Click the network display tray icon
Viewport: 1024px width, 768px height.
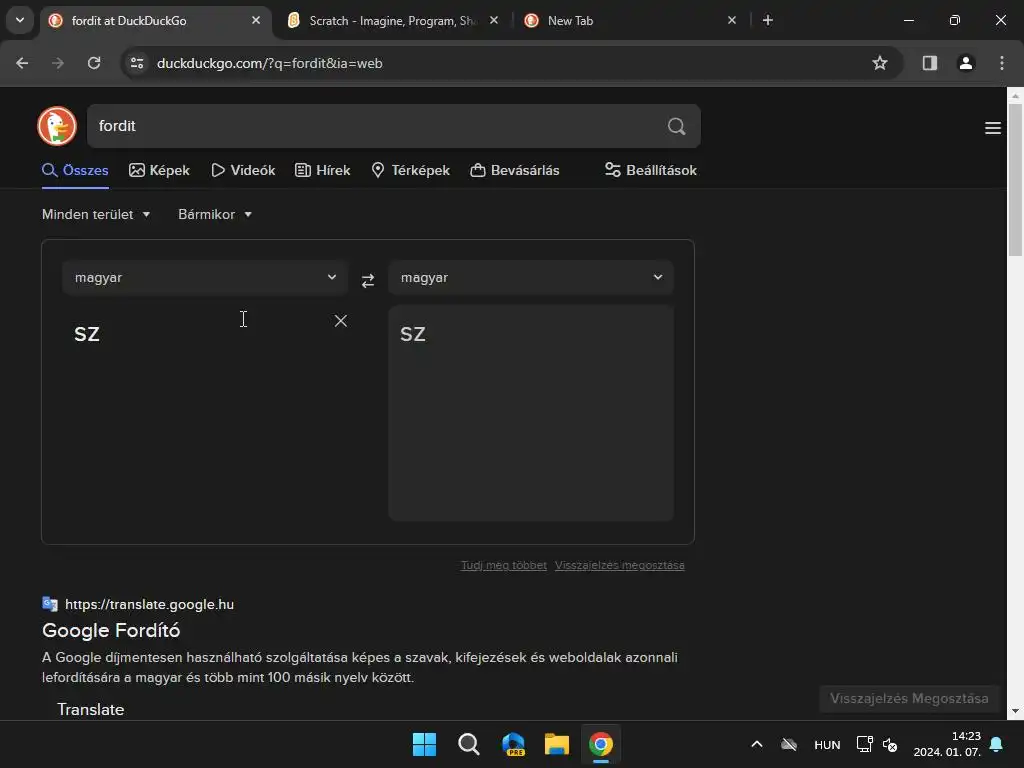(864, 744)
